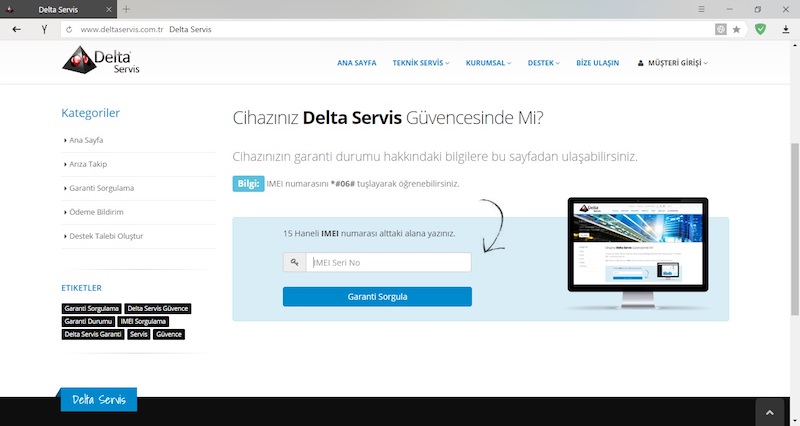Viewport: 800px width, 426px height.
Task: Reload page with refresh icon
Action: tap(69, 30)
